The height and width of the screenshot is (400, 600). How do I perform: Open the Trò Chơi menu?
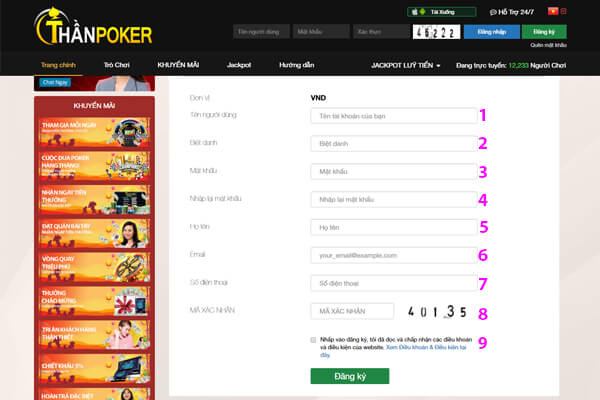(x=117, y=65)
